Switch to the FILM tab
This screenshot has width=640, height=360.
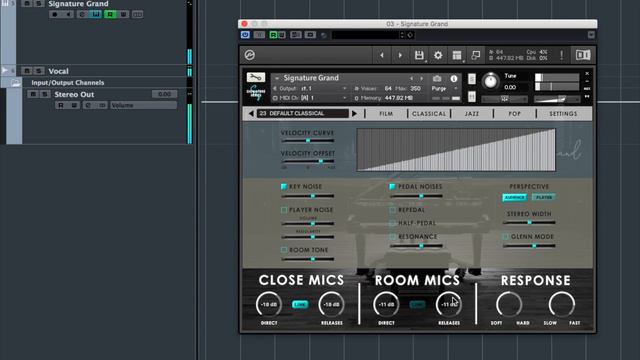[x=386, y=114]
